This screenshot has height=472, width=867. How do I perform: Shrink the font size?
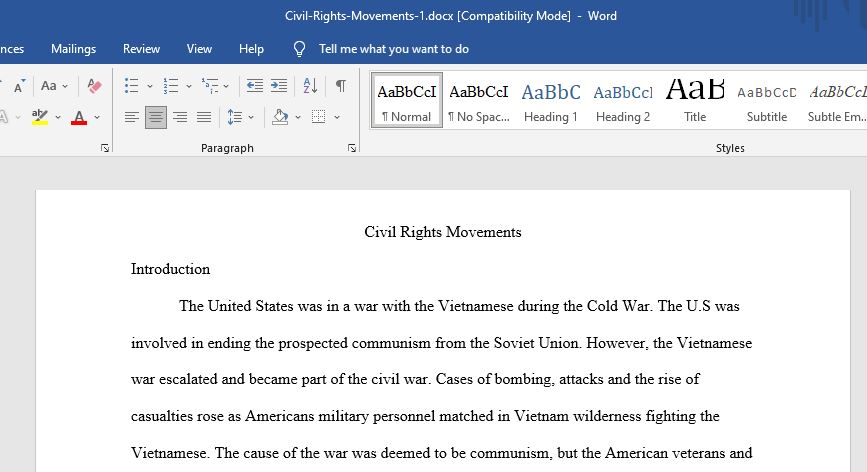19,87
